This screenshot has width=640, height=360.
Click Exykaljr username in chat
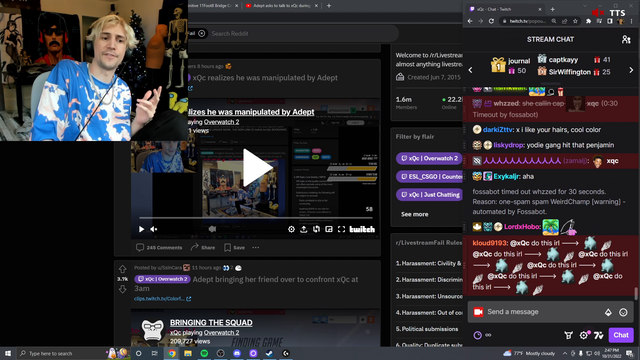click(x=506, y=176)
